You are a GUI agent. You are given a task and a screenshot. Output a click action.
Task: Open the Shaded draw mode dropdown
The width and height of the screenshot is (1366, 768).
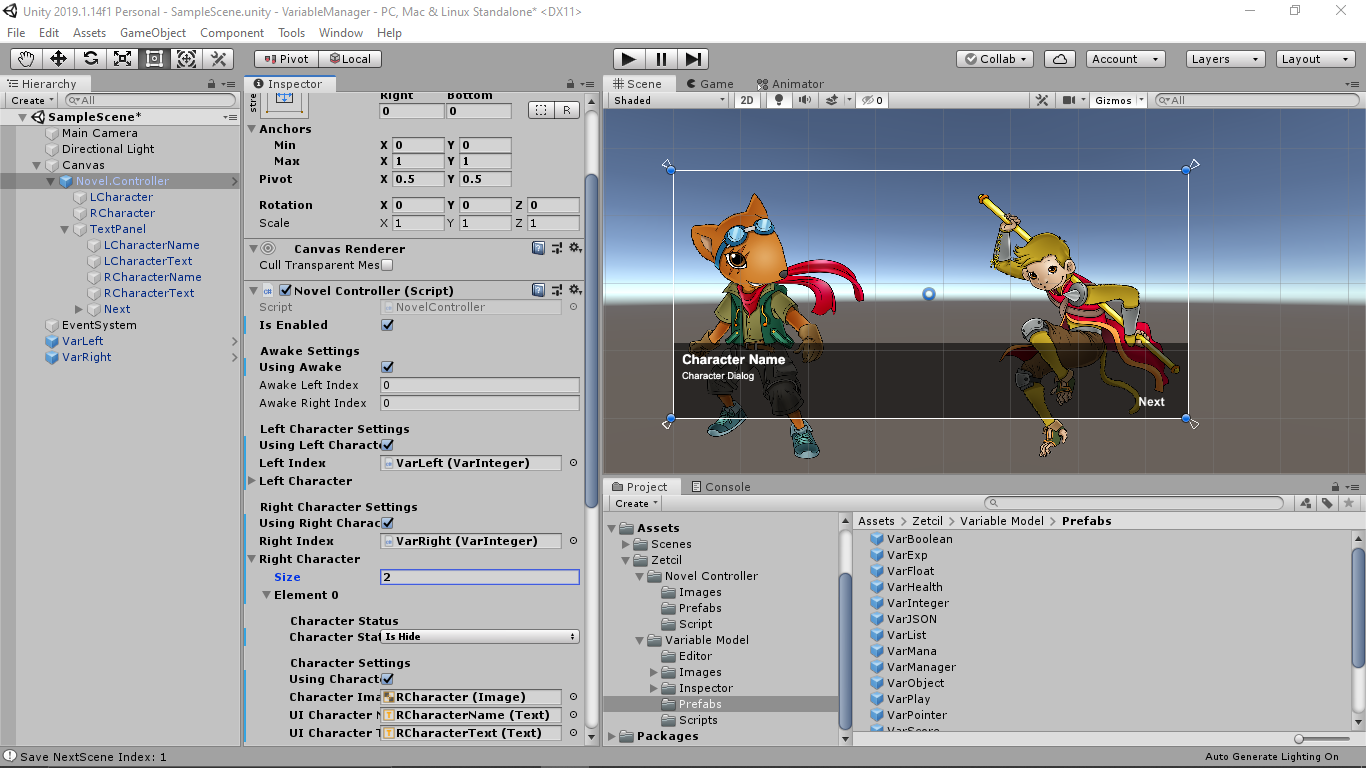click(x=667, y=99)
